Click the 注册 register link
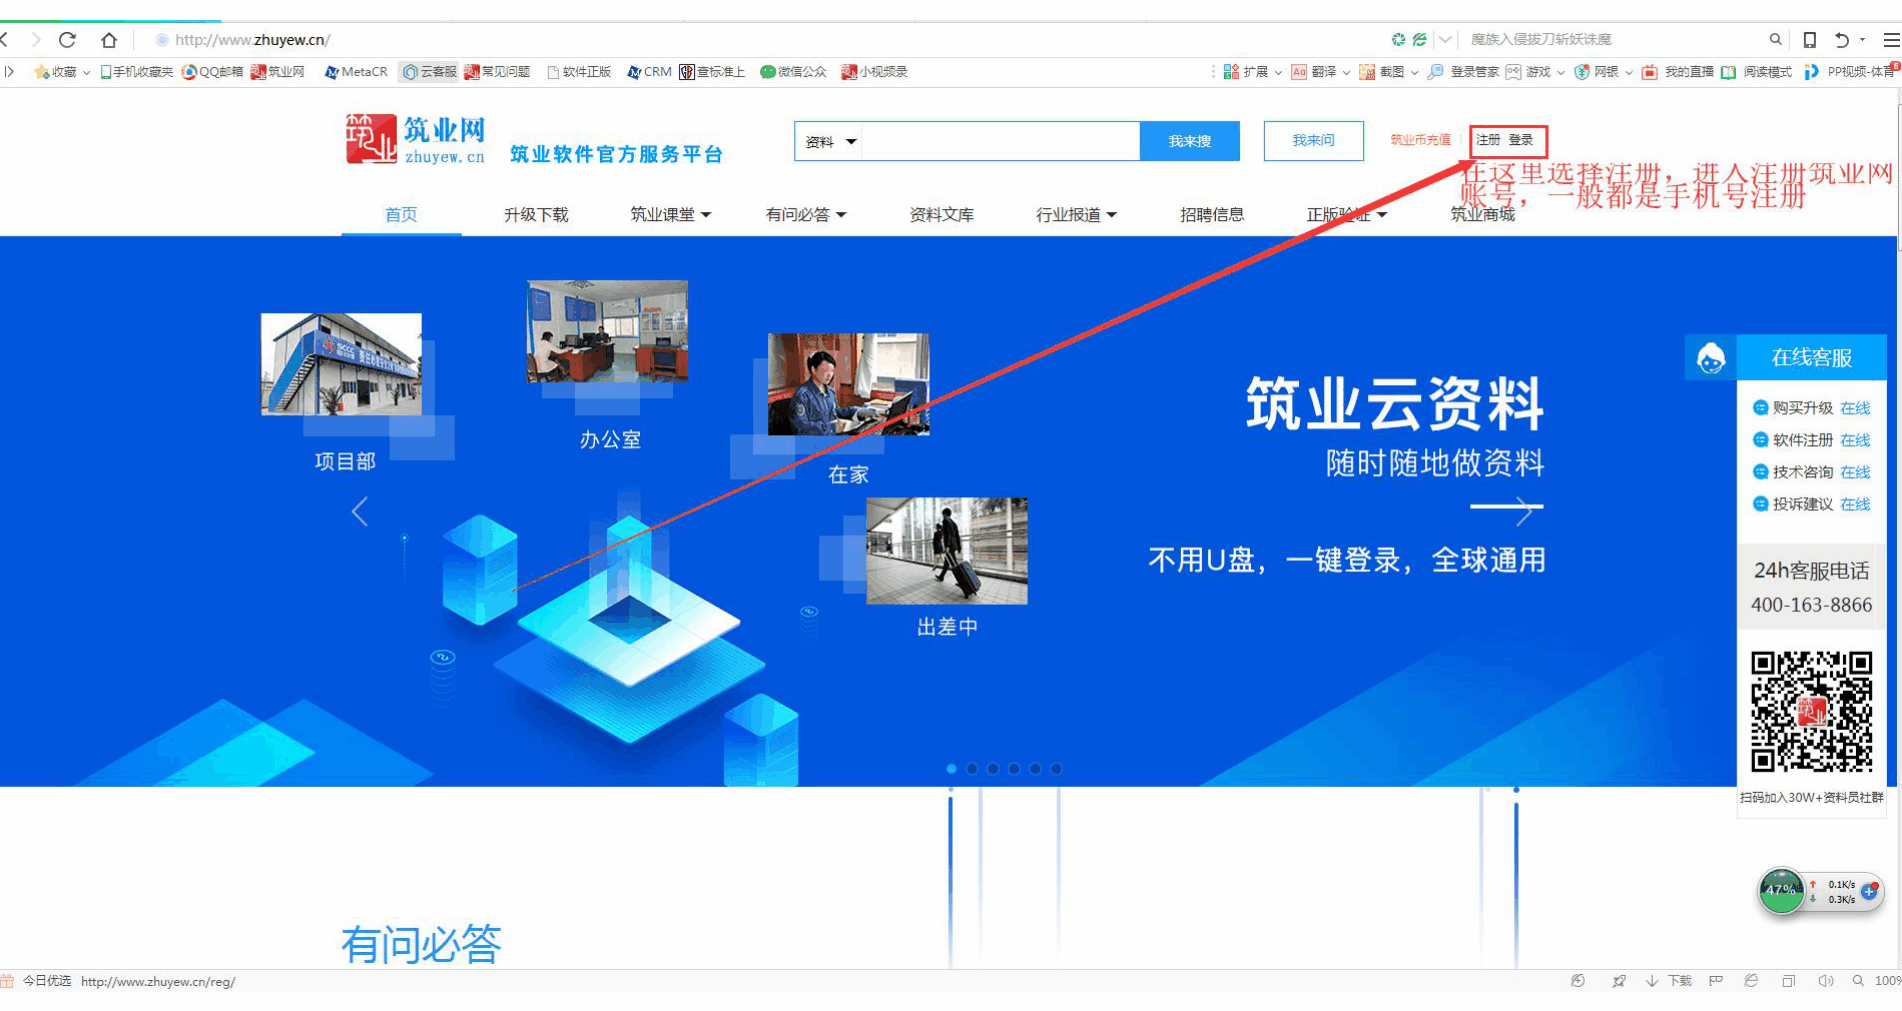Viewport: 1902px width, 1011px height. click(1488, 140)
